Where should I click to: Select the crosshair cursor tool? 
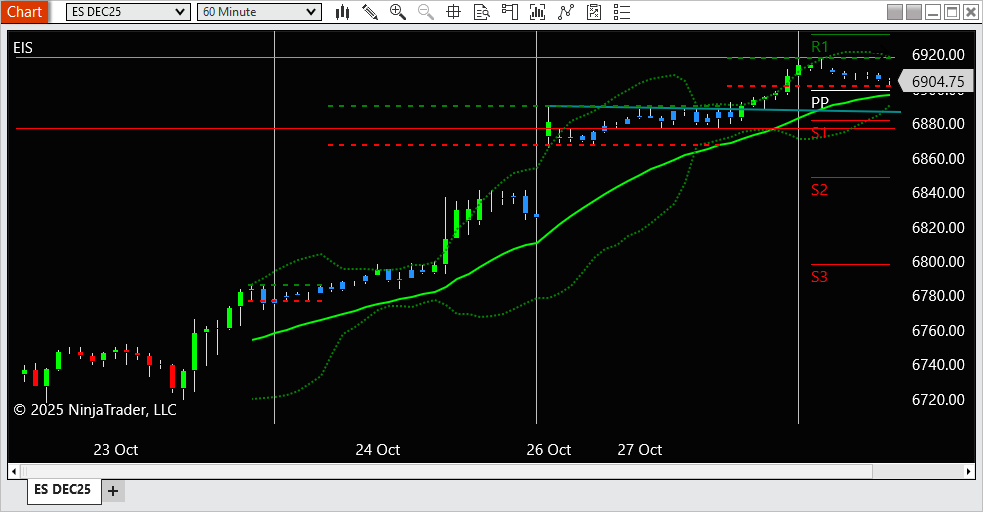(453, 12)
